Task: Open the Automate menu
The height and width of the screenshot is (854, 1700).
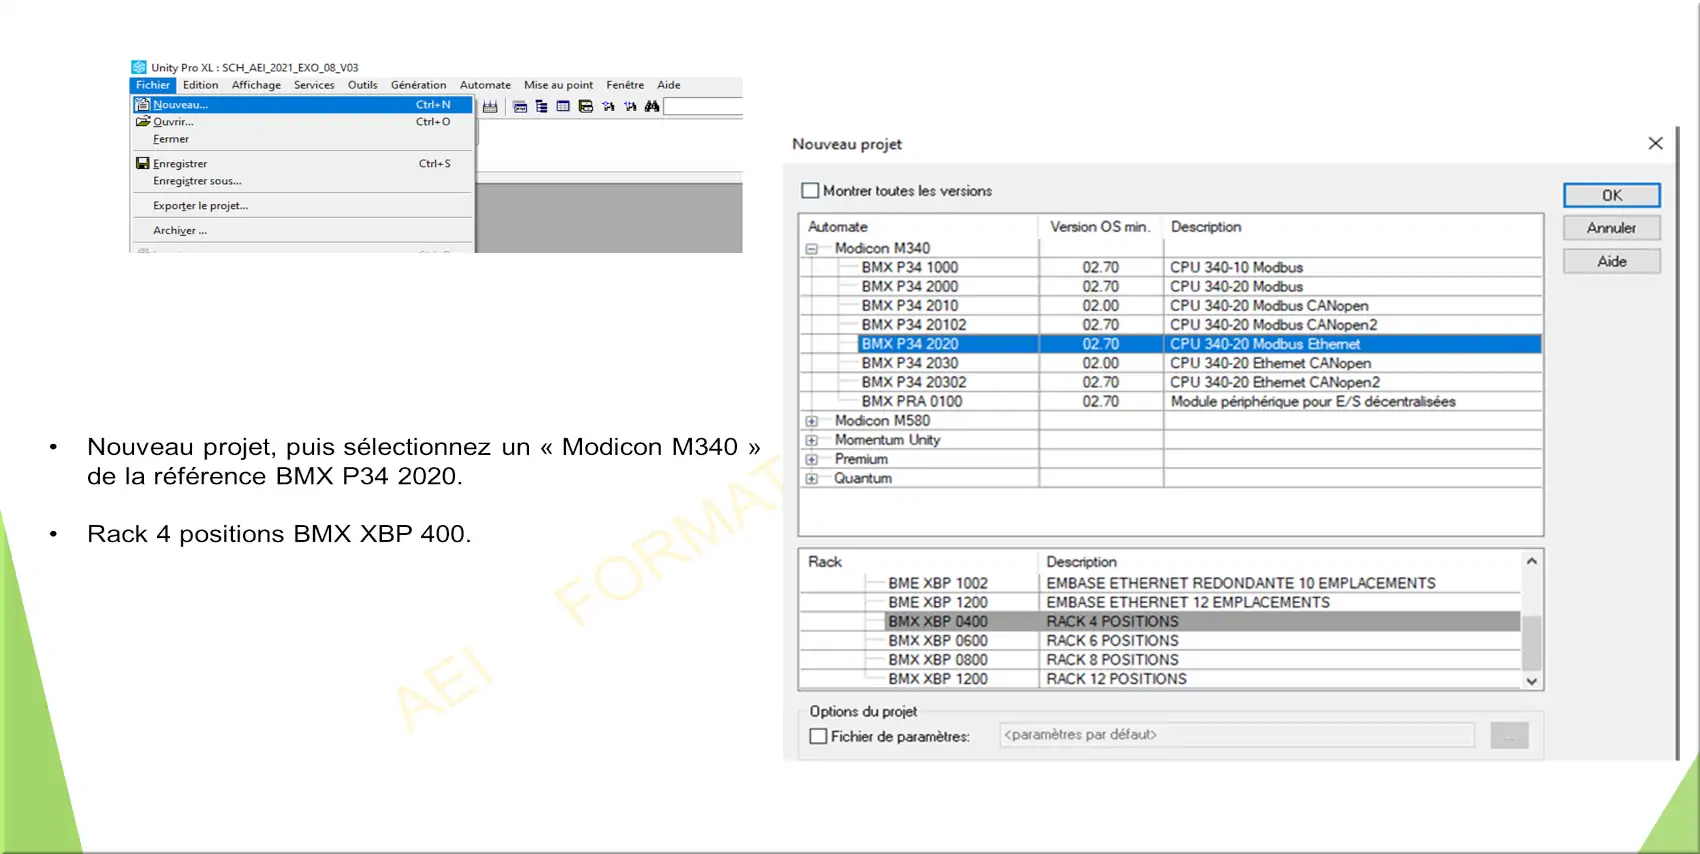Action: tap(485, 85)
